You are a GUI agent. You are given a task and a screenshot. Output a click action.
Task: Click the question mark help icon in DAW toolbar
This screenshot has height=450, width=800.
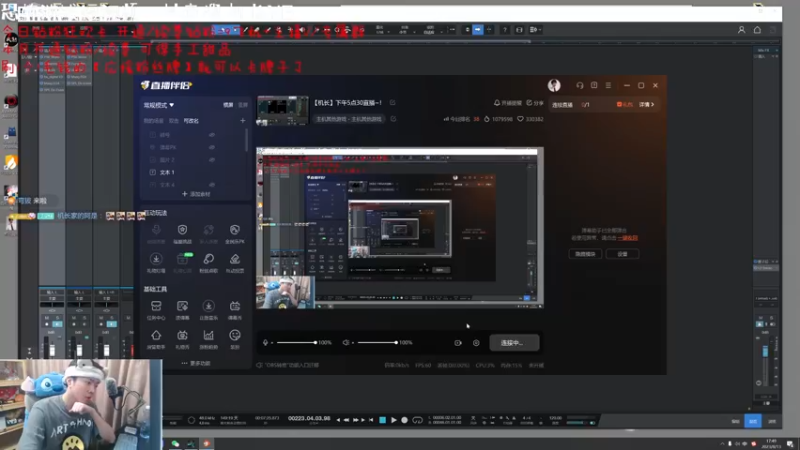click(505, 30)
